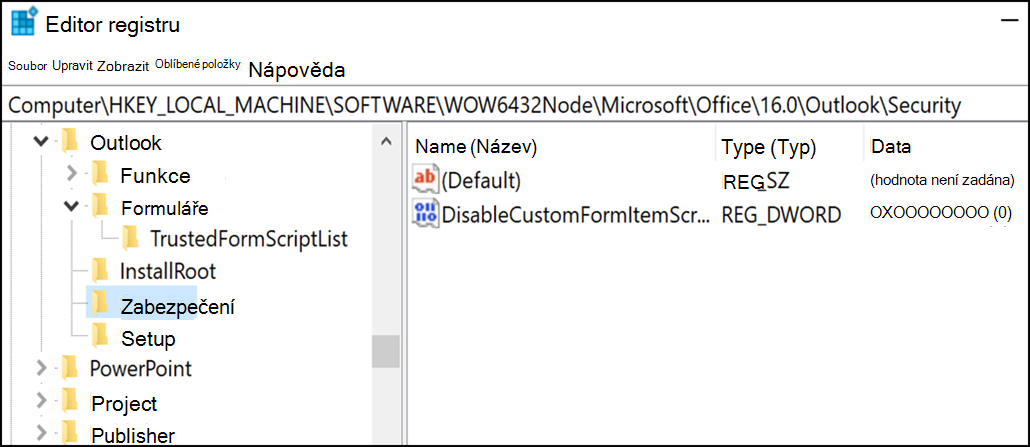The width and height of the screenshot is (1030, 447).
Task: Open the Upravit menu
Action: click(72, 66)
